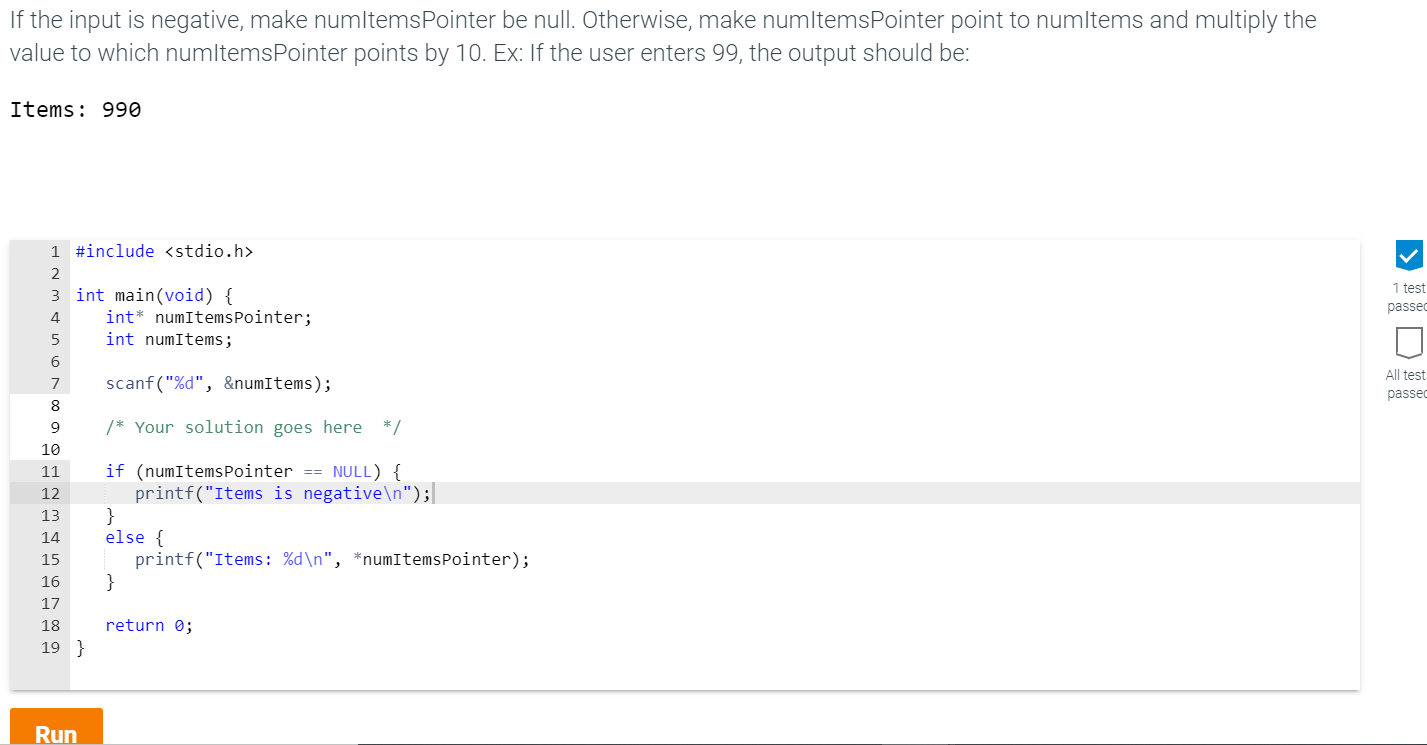Screen dimensions: 1427x745
Task: Click the '1 test passed' label text
Action: coord(1407,297)
